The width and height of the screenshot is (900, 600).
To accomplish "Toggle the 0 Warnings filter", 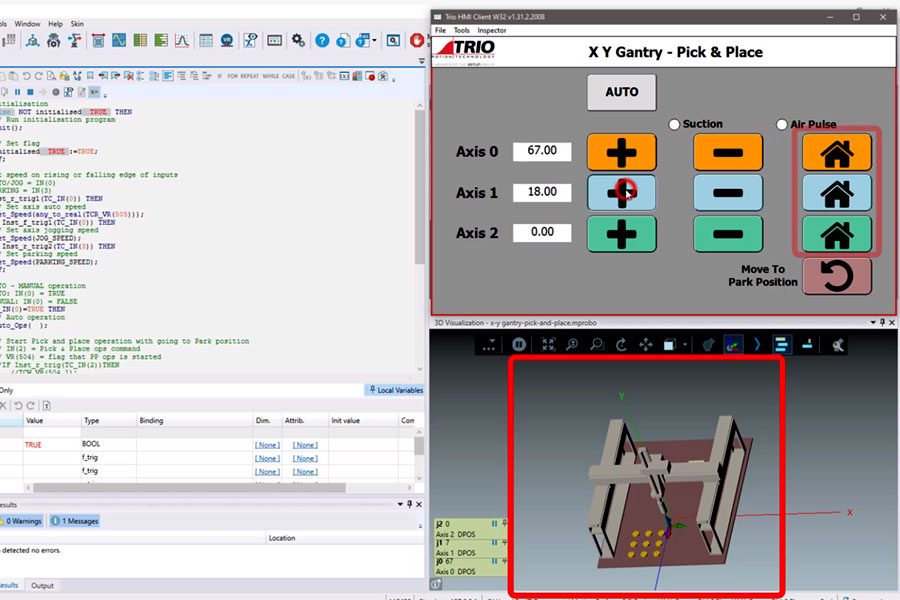I will (x=22, y=521).
